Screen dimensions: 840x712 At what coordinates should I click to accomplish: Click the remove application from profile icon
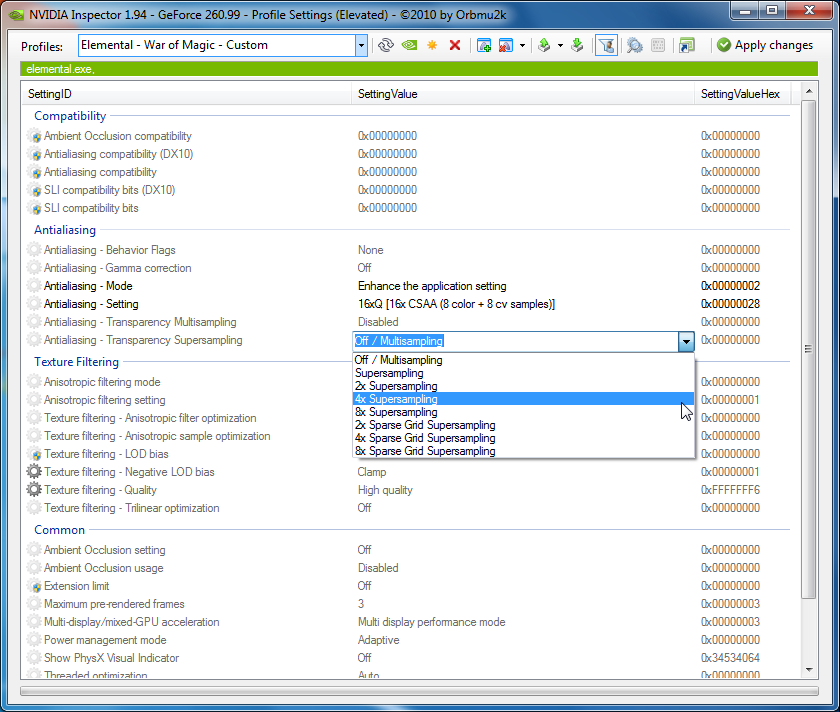coord(506,45)
